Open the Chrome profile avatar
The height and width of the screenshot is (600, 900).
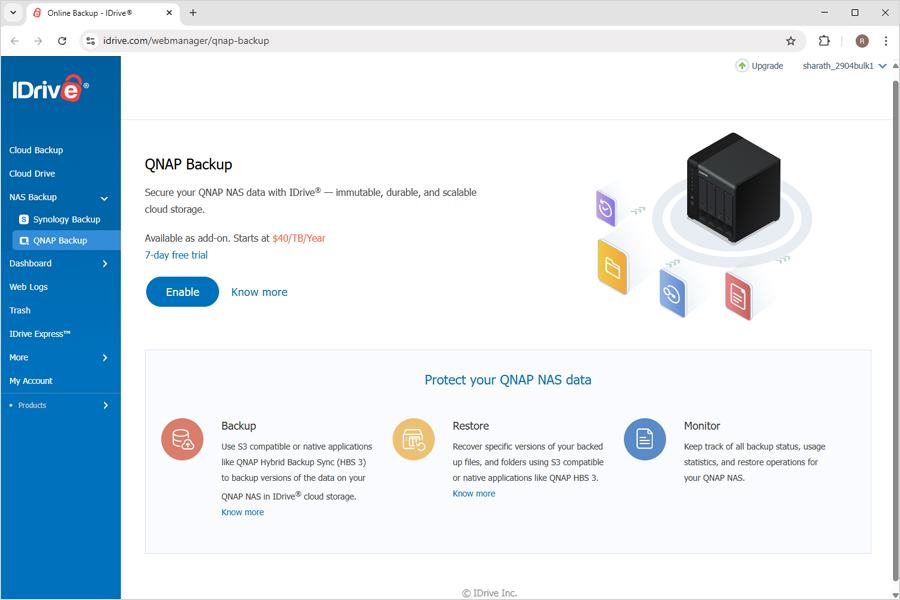862,41
